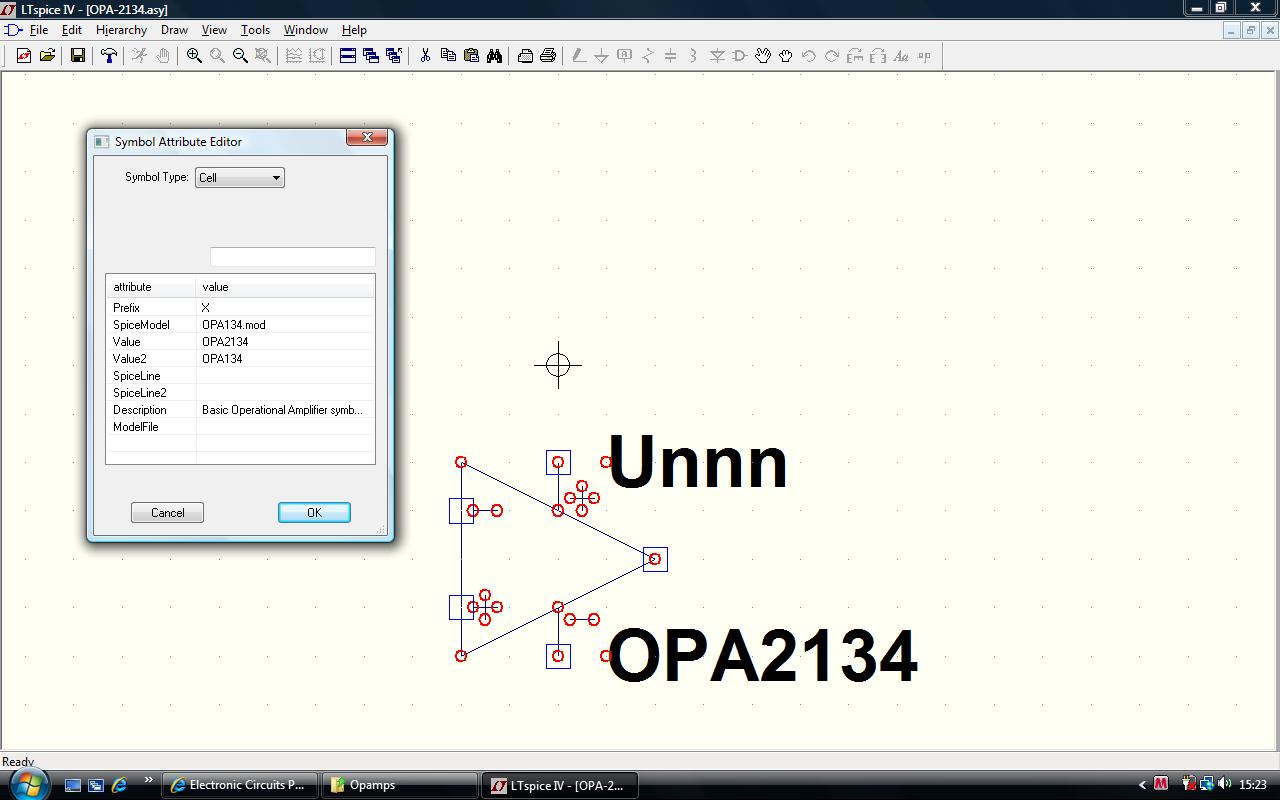Open the Hierarchy menu
1280x800 pixels.
[x=121, y=30]
